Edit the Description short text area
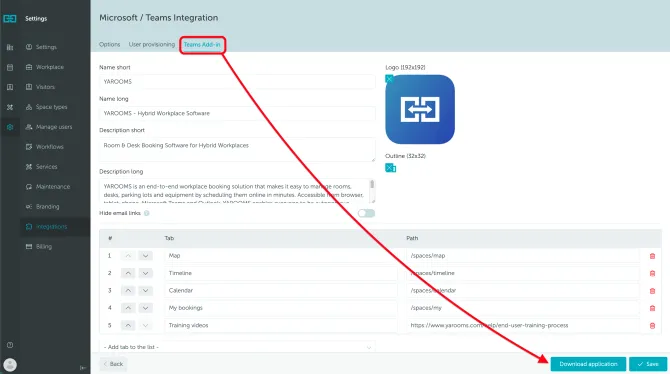This screenshot has height=374, width=670. pos(237,149)
